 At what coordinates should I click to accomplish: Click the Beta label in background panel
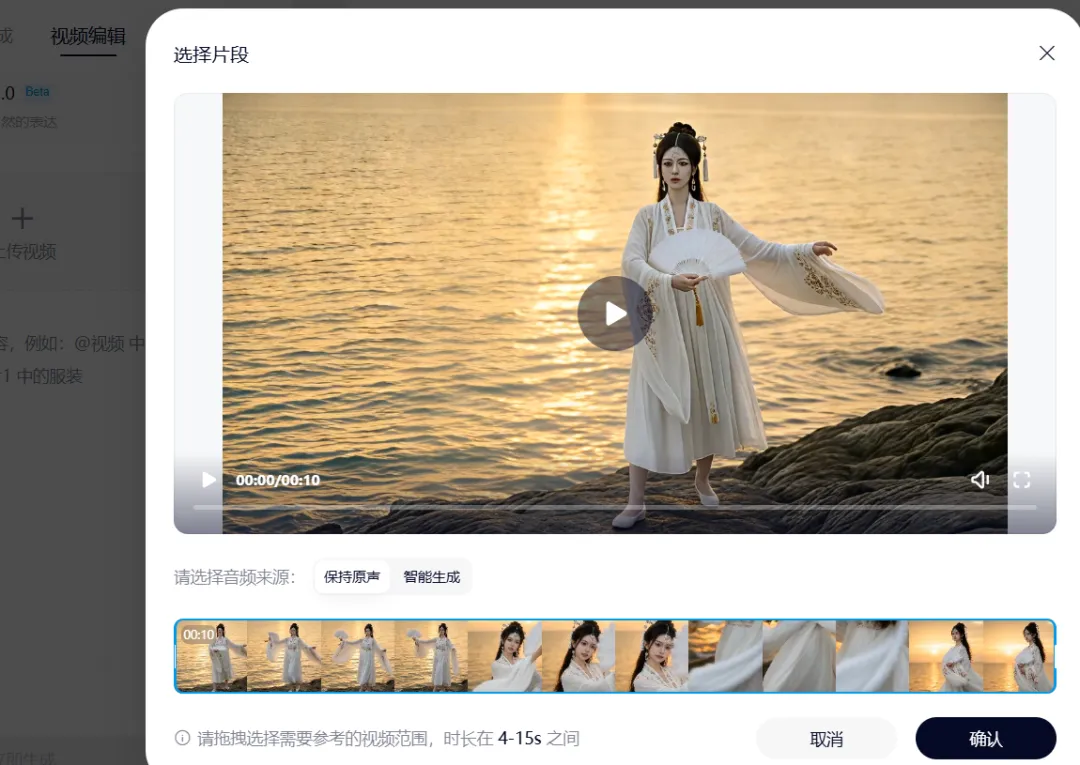[37, 92]
